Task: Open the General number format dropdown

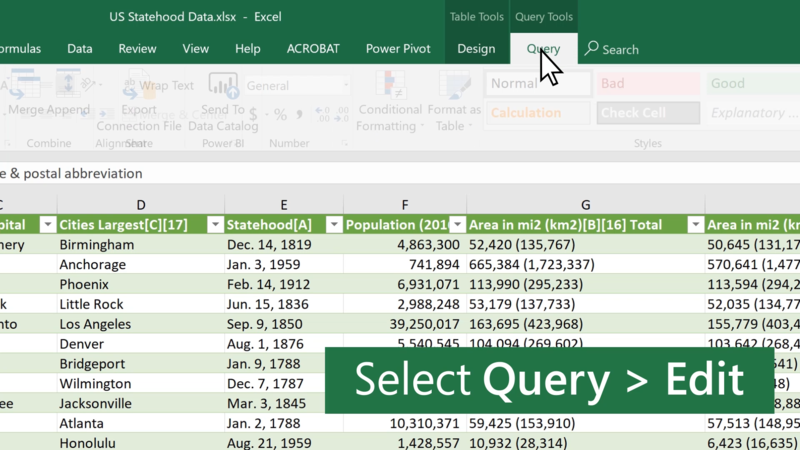Action: click(346, 85)
